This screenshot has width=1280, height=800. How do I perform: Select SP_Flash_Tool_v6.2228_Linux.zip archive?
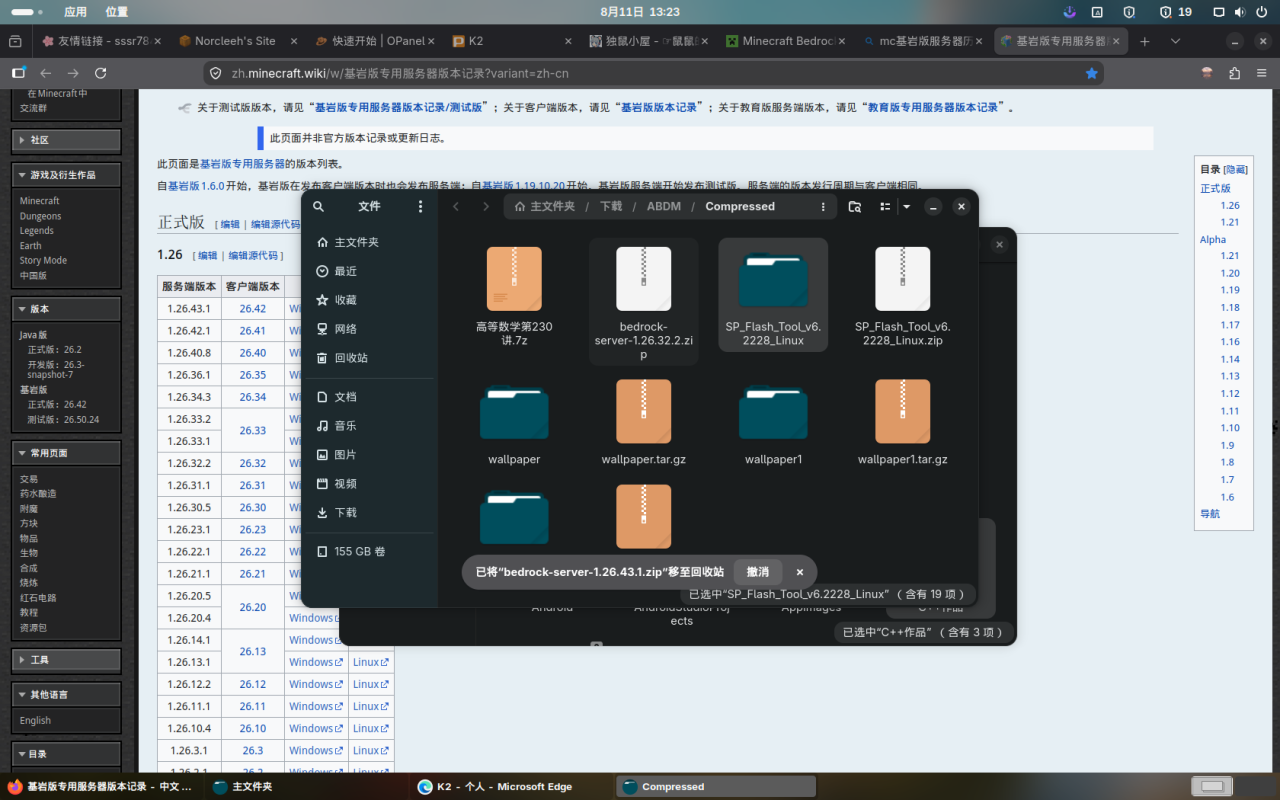click(x=902, y=293)
